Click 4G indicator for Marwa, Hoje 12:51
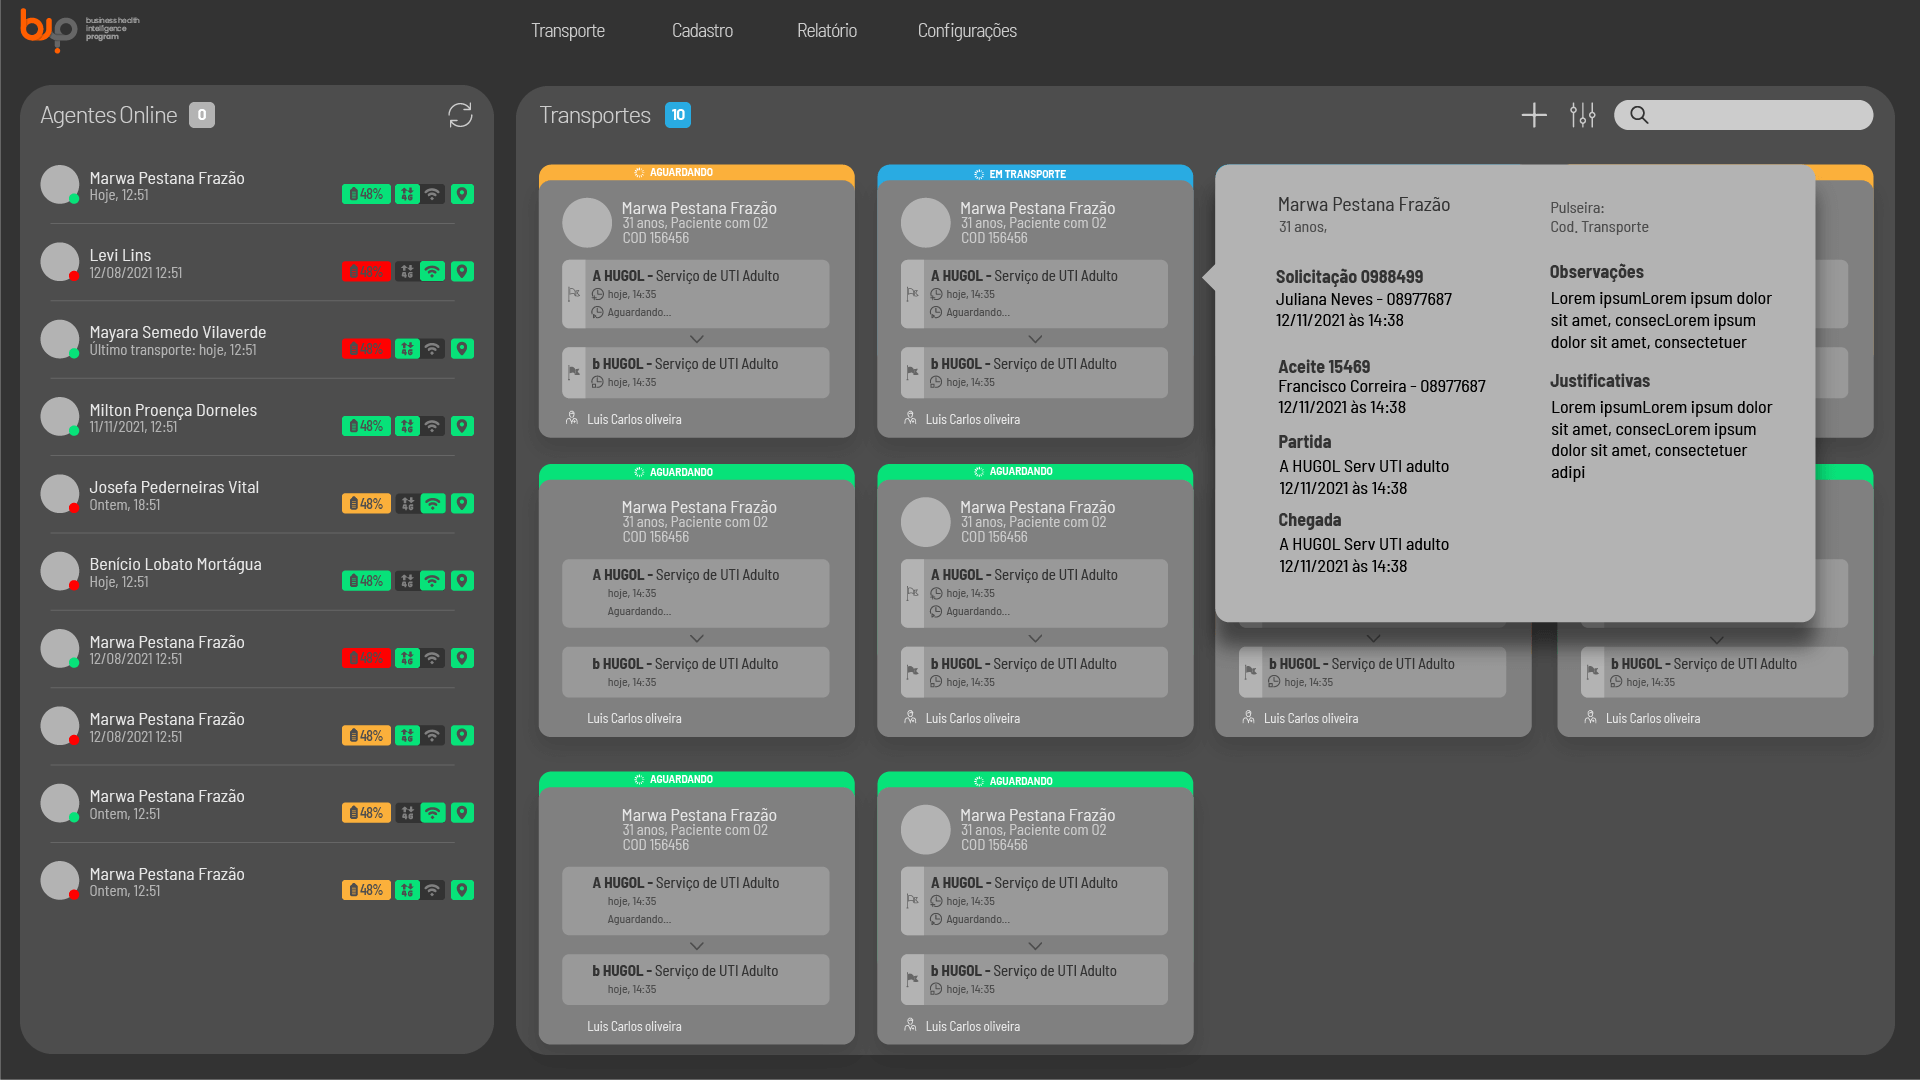Screen dimensions: 1920x1080 coord(407,194)
